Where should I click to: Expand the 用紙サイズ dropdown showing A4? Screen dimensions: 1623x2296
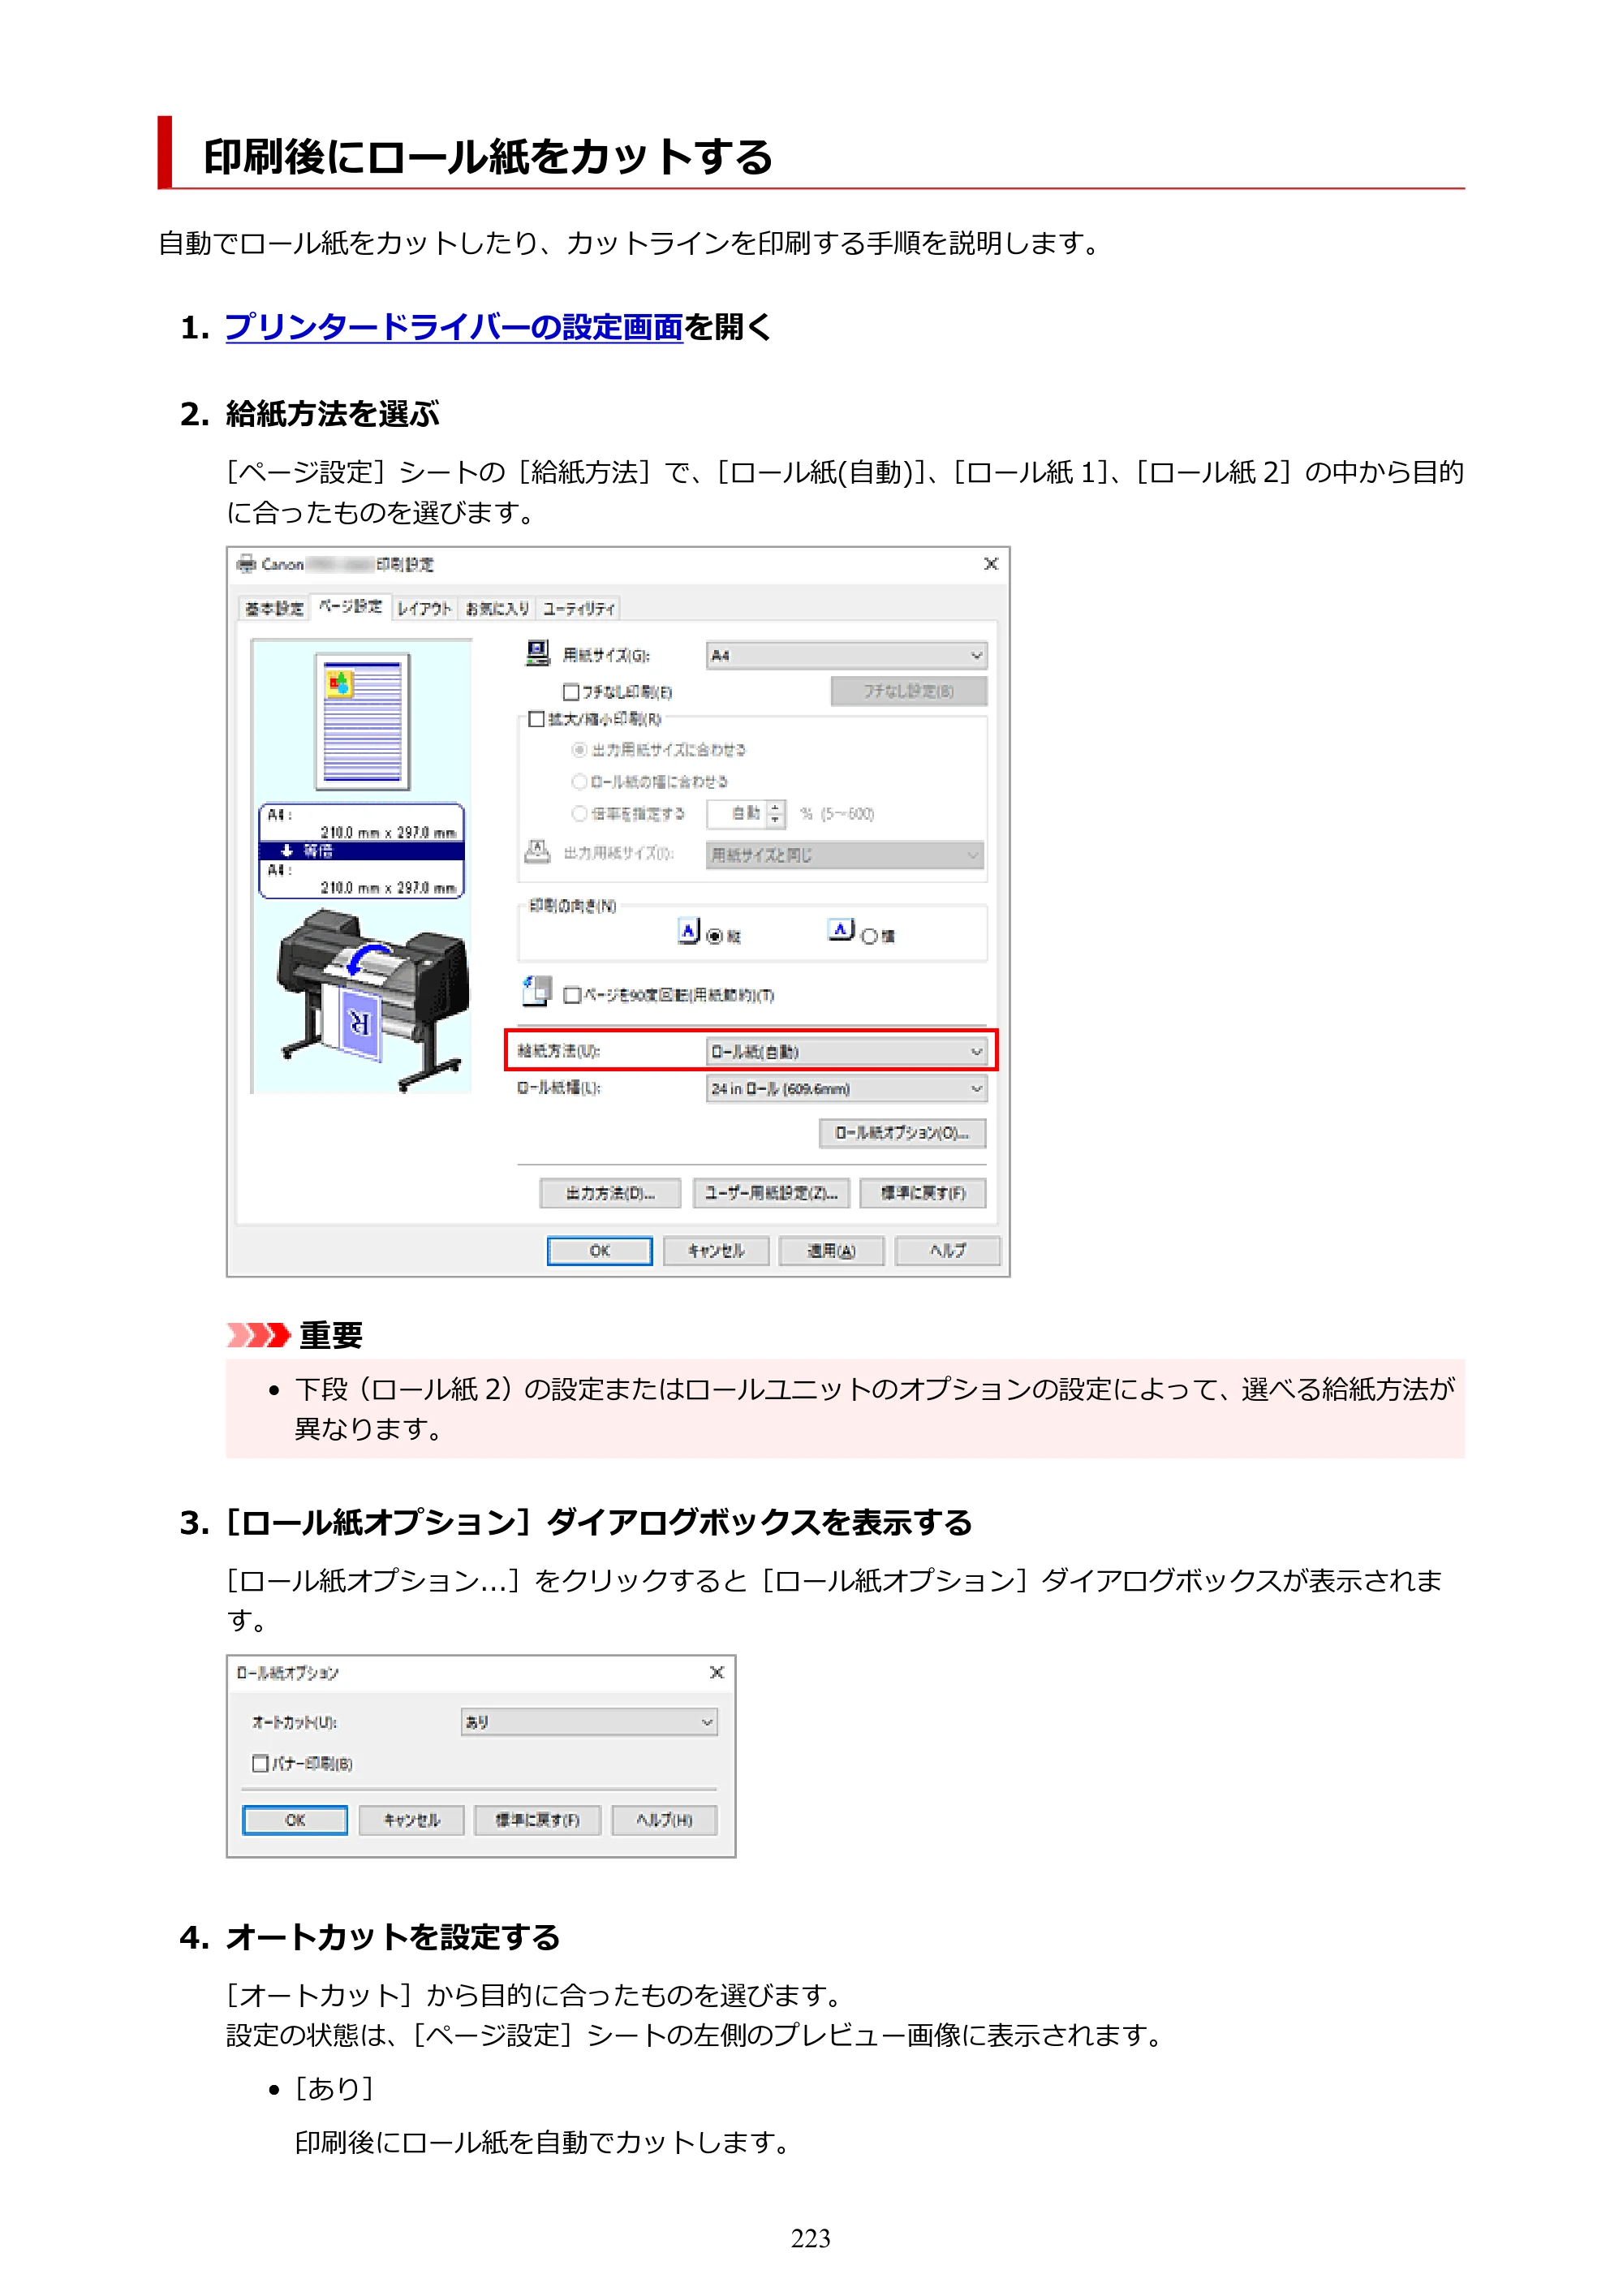(x=846, y=656)
